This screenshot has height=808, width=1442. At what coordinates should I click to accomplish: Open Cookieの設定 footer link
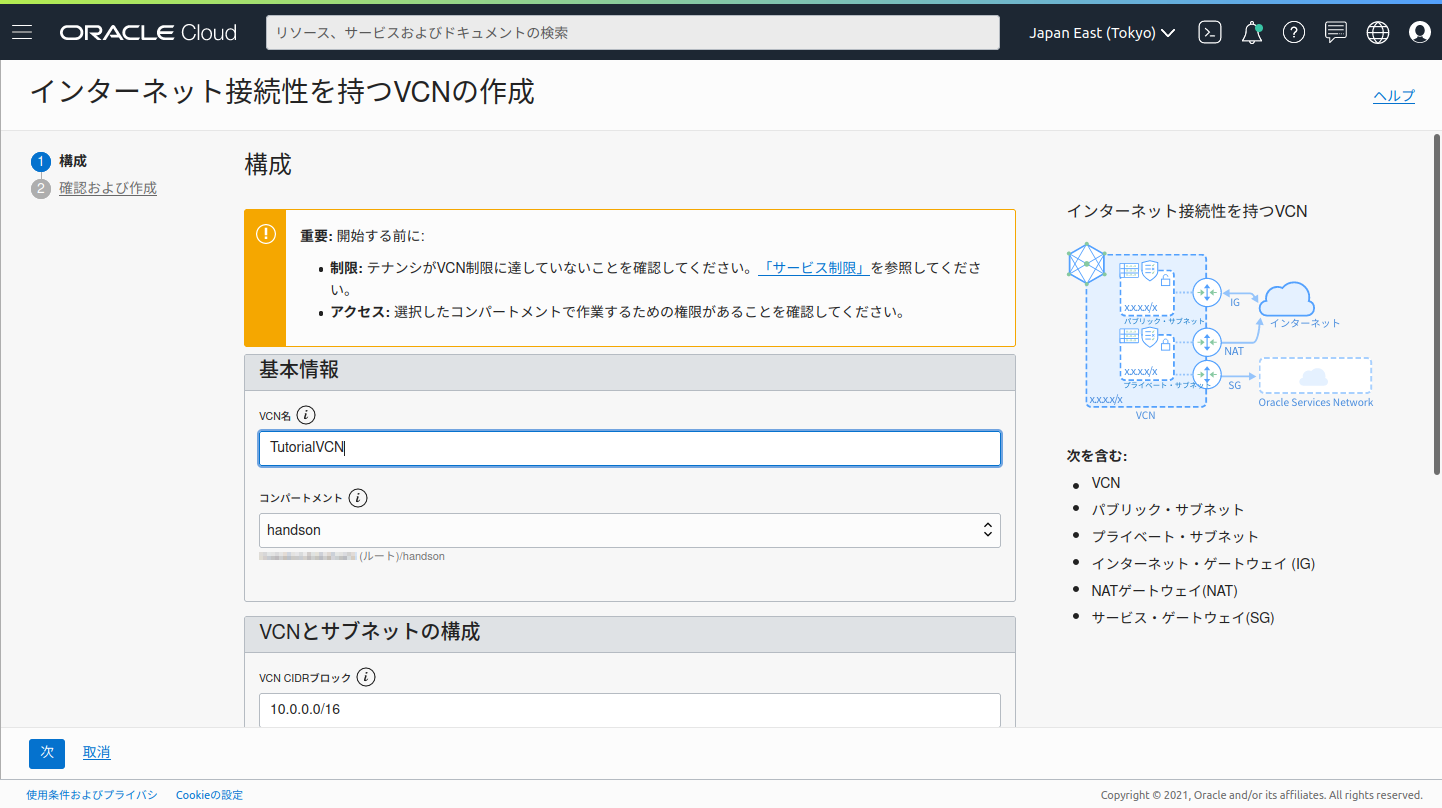click(x=209, y=795)
